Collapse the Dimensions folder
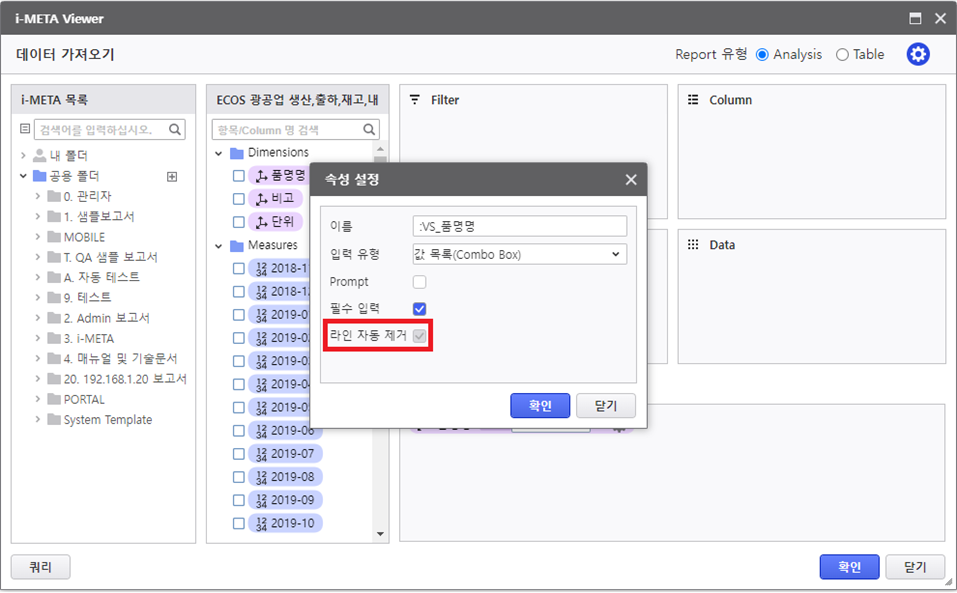 pyautogui.click(x=219, y=153)
